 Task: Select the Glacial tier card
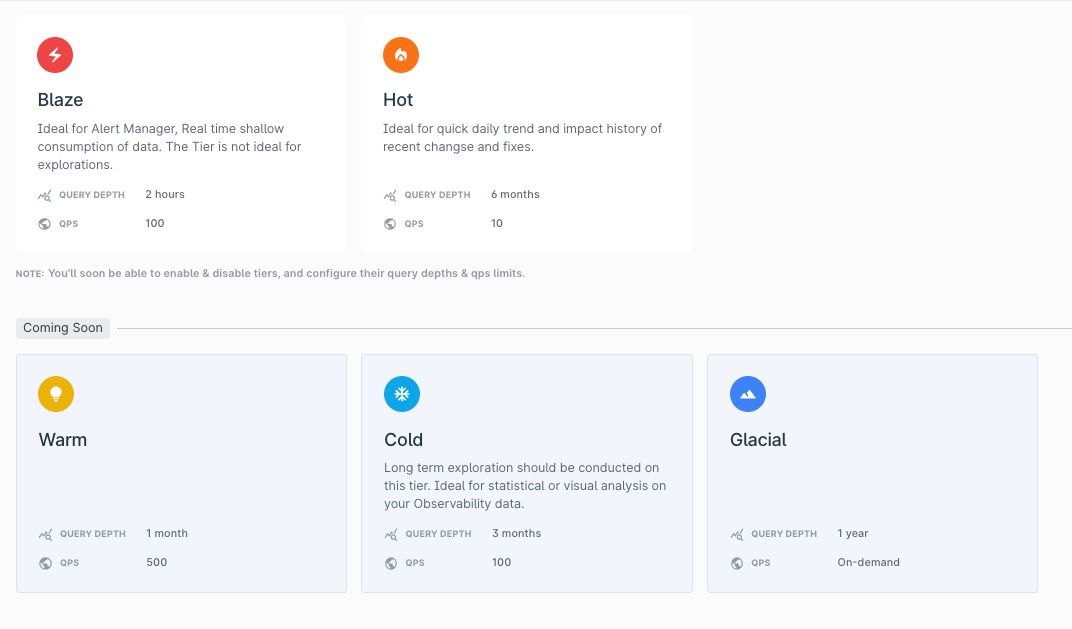[872, 472]
